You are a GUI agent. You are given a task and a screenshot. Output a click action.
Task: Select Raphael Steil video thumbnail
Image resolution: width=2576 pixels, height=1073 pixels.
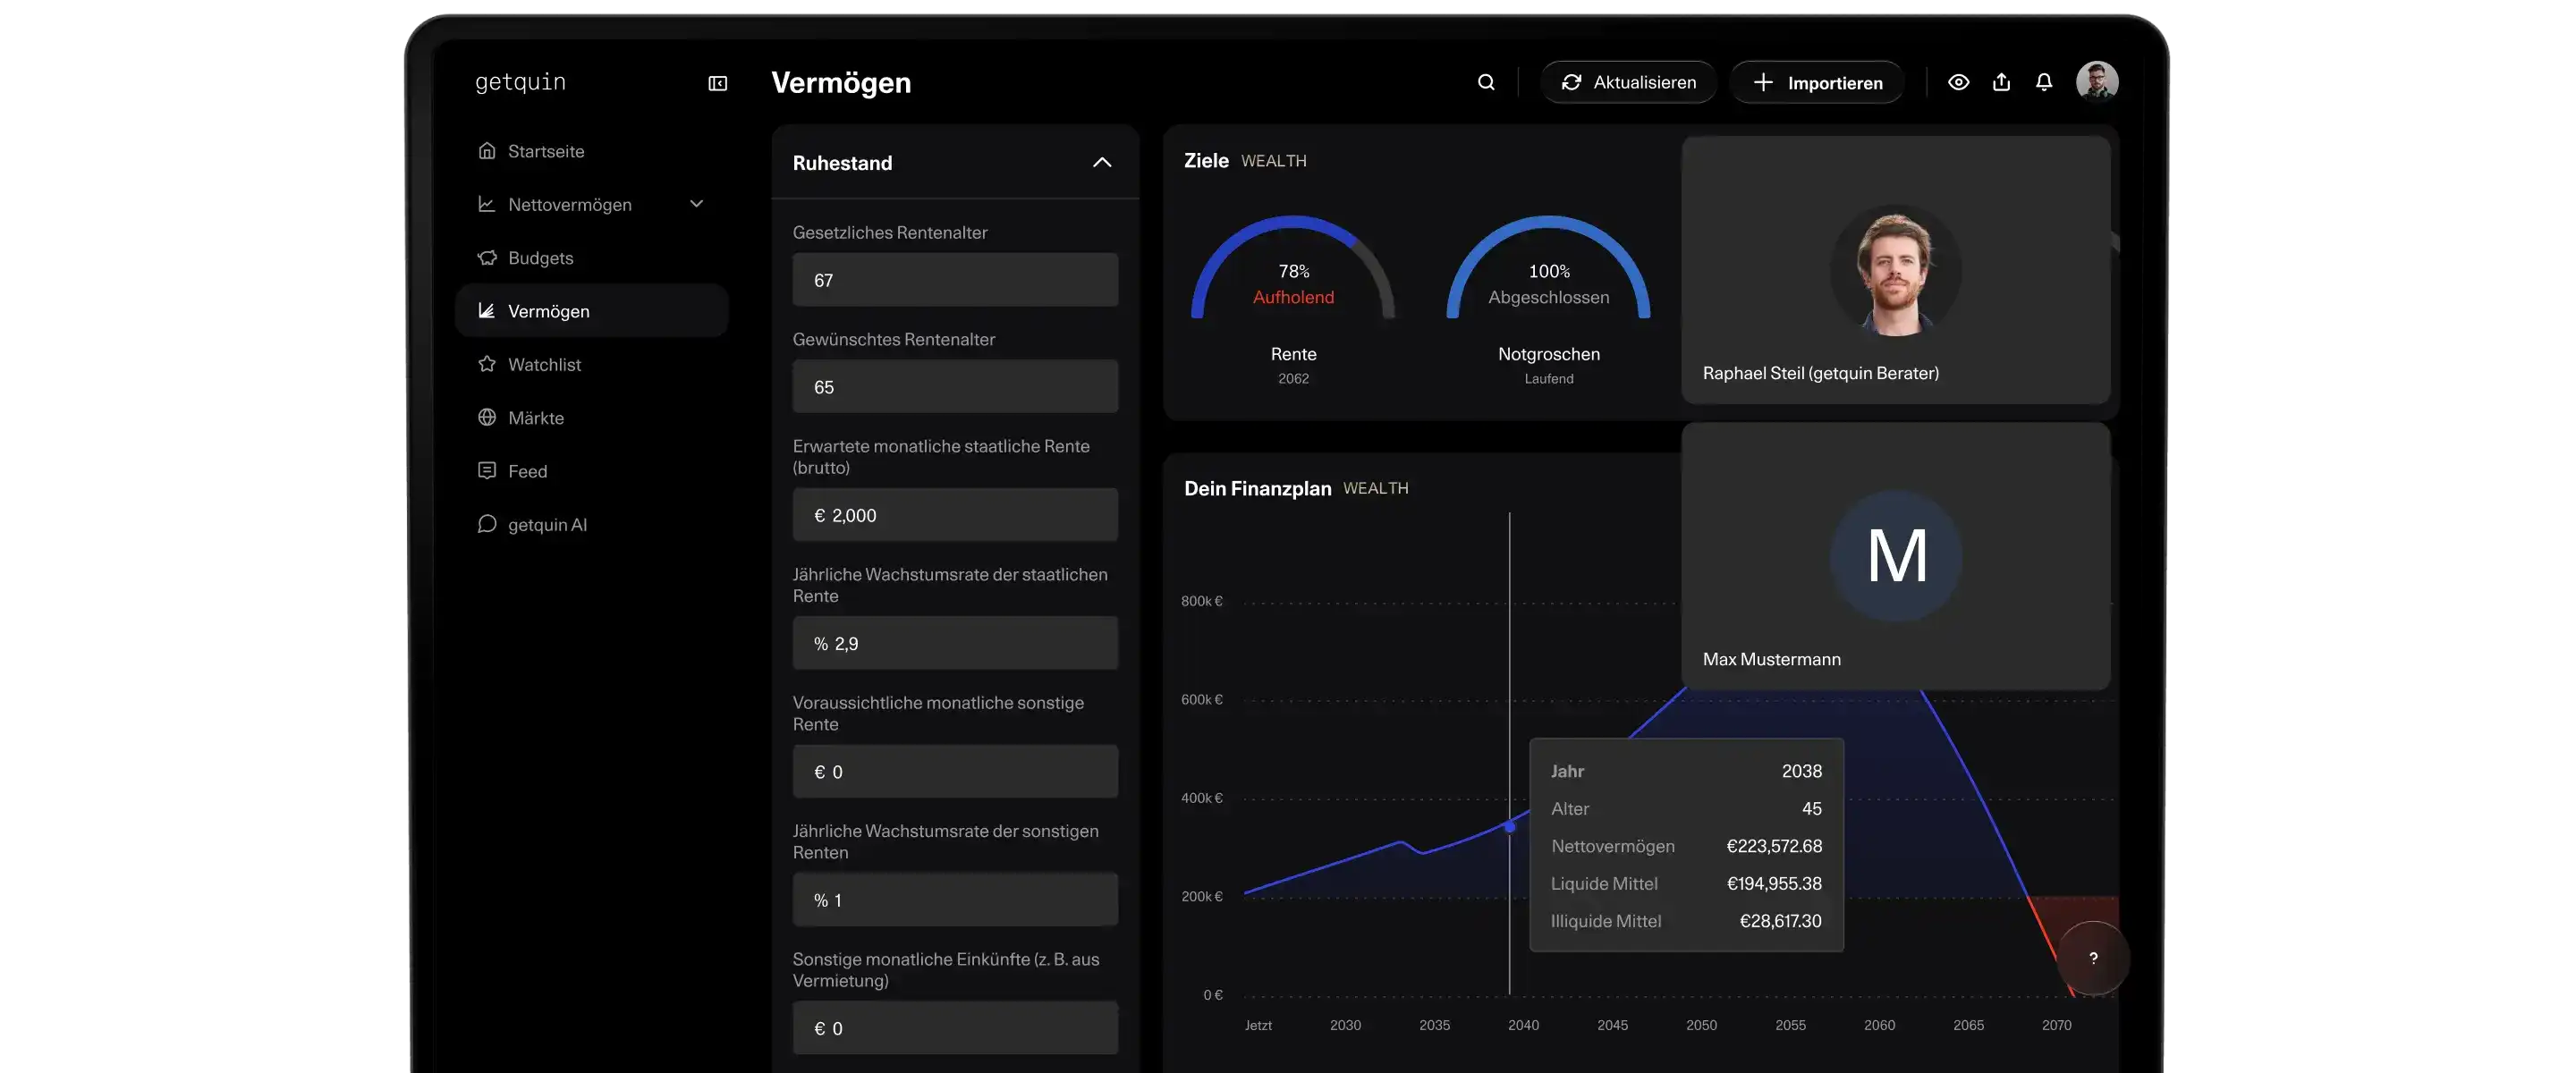(1896, 270)
